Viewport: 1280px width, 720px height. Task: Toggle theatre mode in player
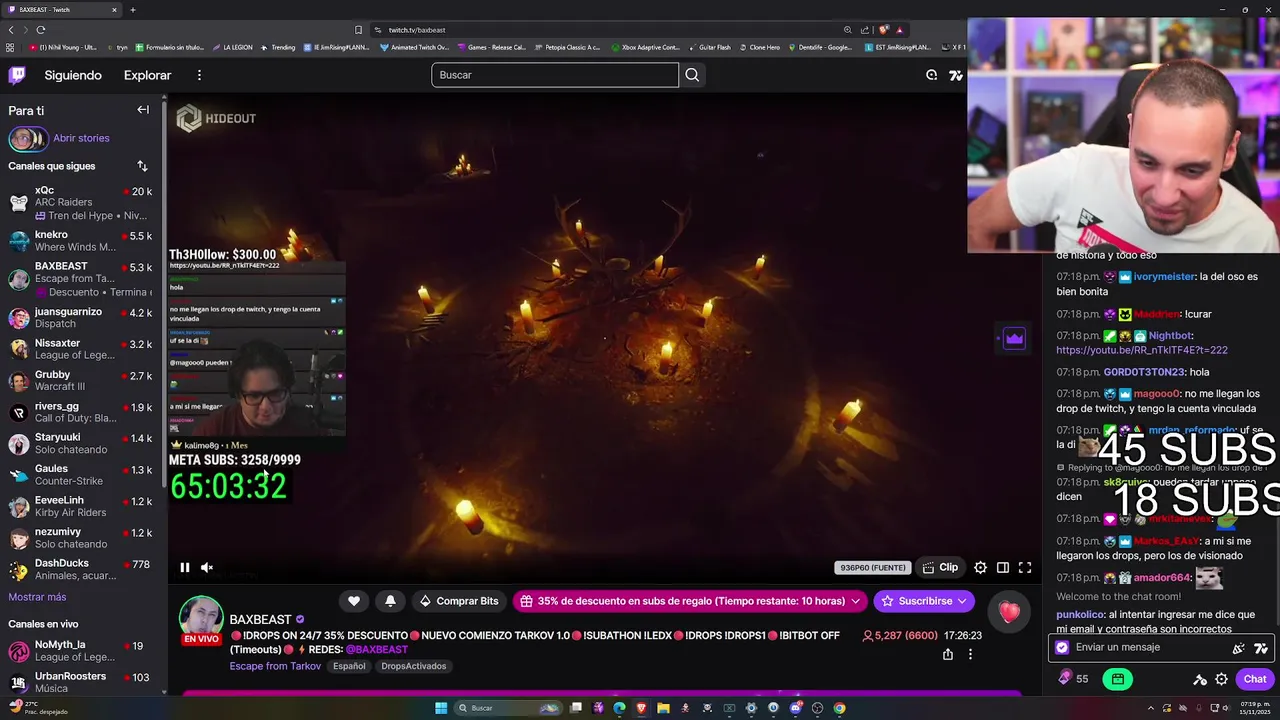tap(1003, 568)
